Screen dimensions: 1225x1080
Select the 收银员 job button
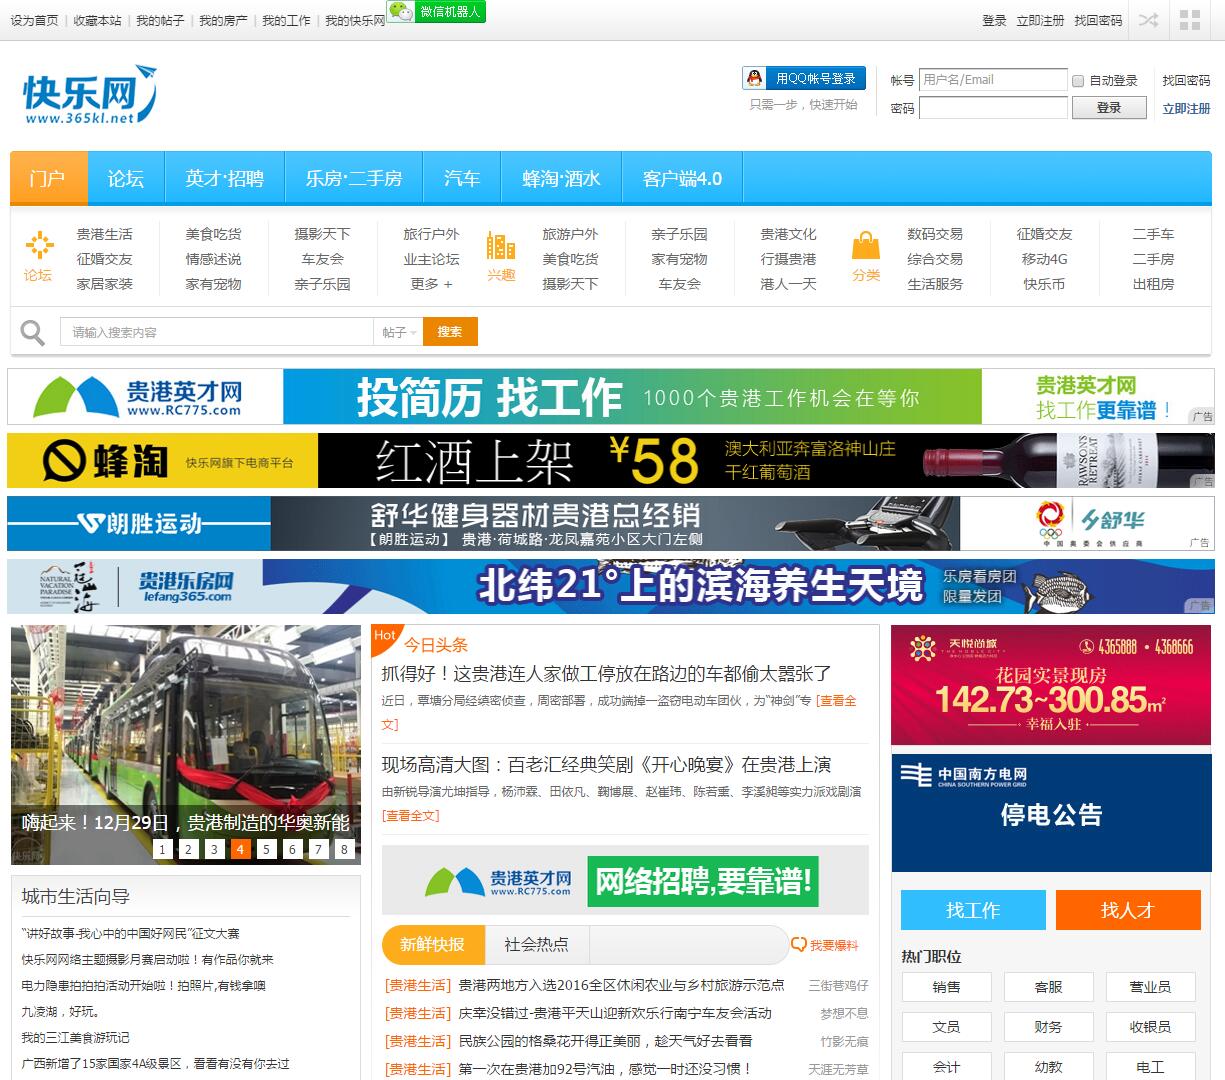click(1150, 1027)
